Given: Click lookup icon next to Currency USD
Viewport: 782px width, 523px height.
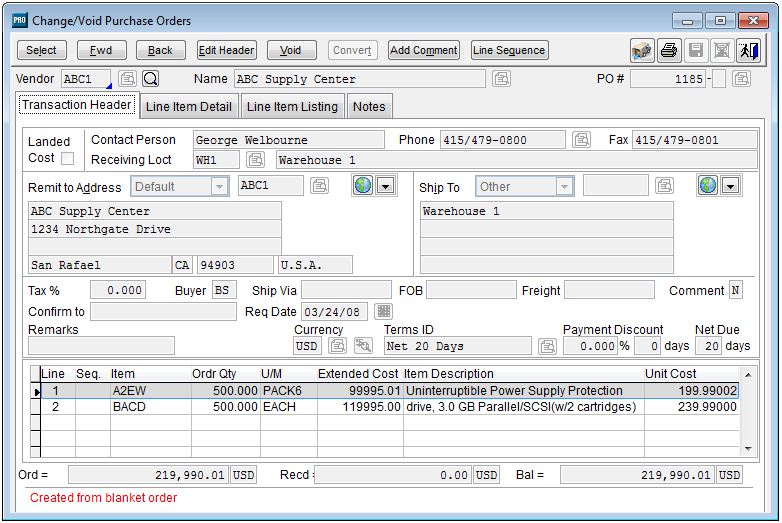Looking at the screenshot, I should pos(338,346).
